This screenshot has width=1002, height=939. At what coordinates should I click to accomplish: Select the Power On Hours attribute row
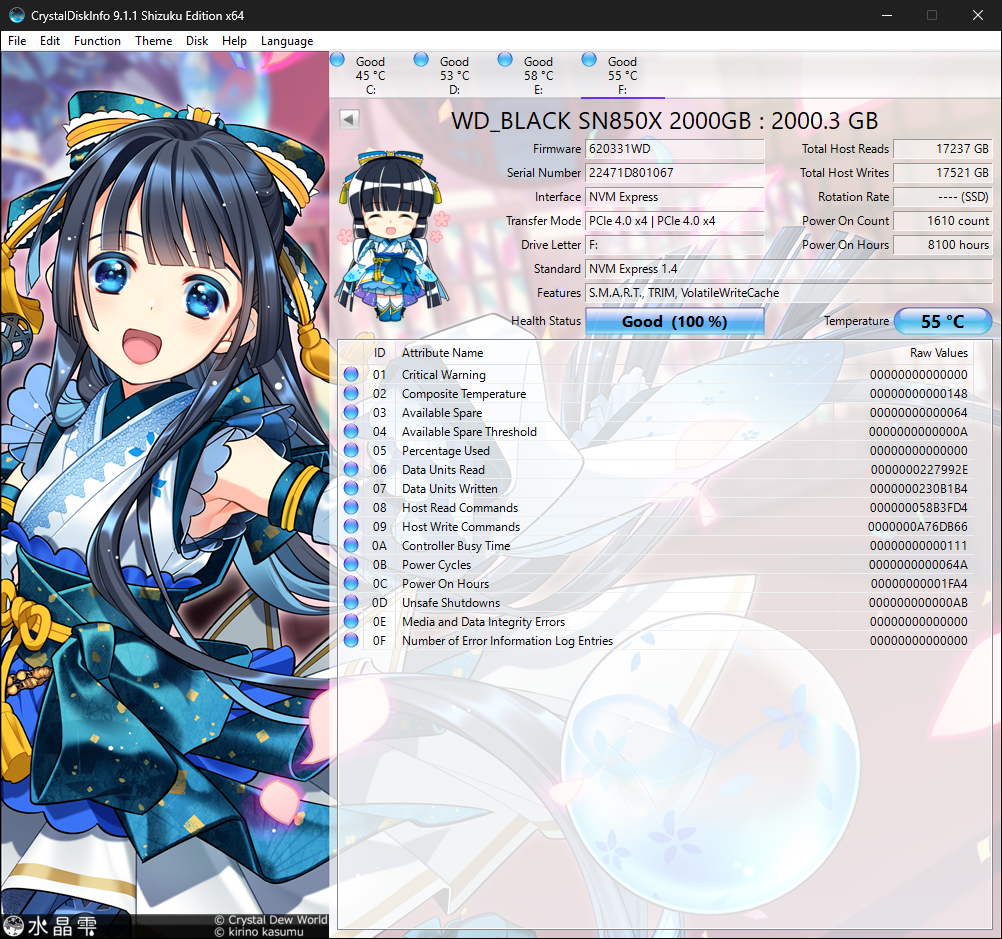point(656,584)
